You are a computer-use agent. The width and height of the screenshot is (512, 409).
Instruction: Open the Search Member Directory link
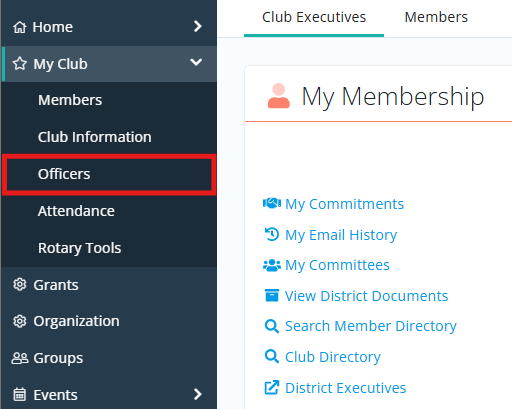371,326
